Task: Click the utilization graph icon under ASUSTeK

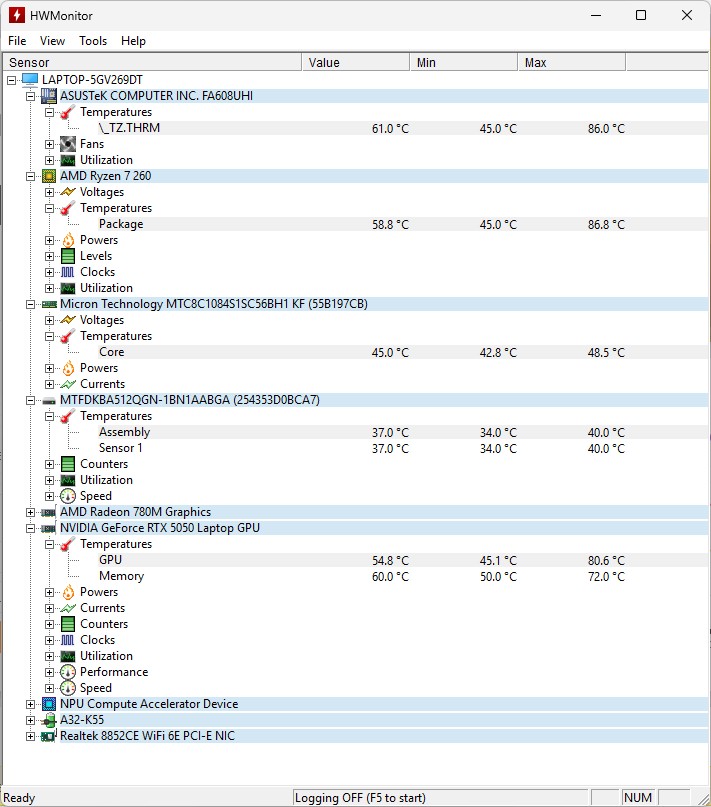Action: pyautogui.click(x=67, y=160)
